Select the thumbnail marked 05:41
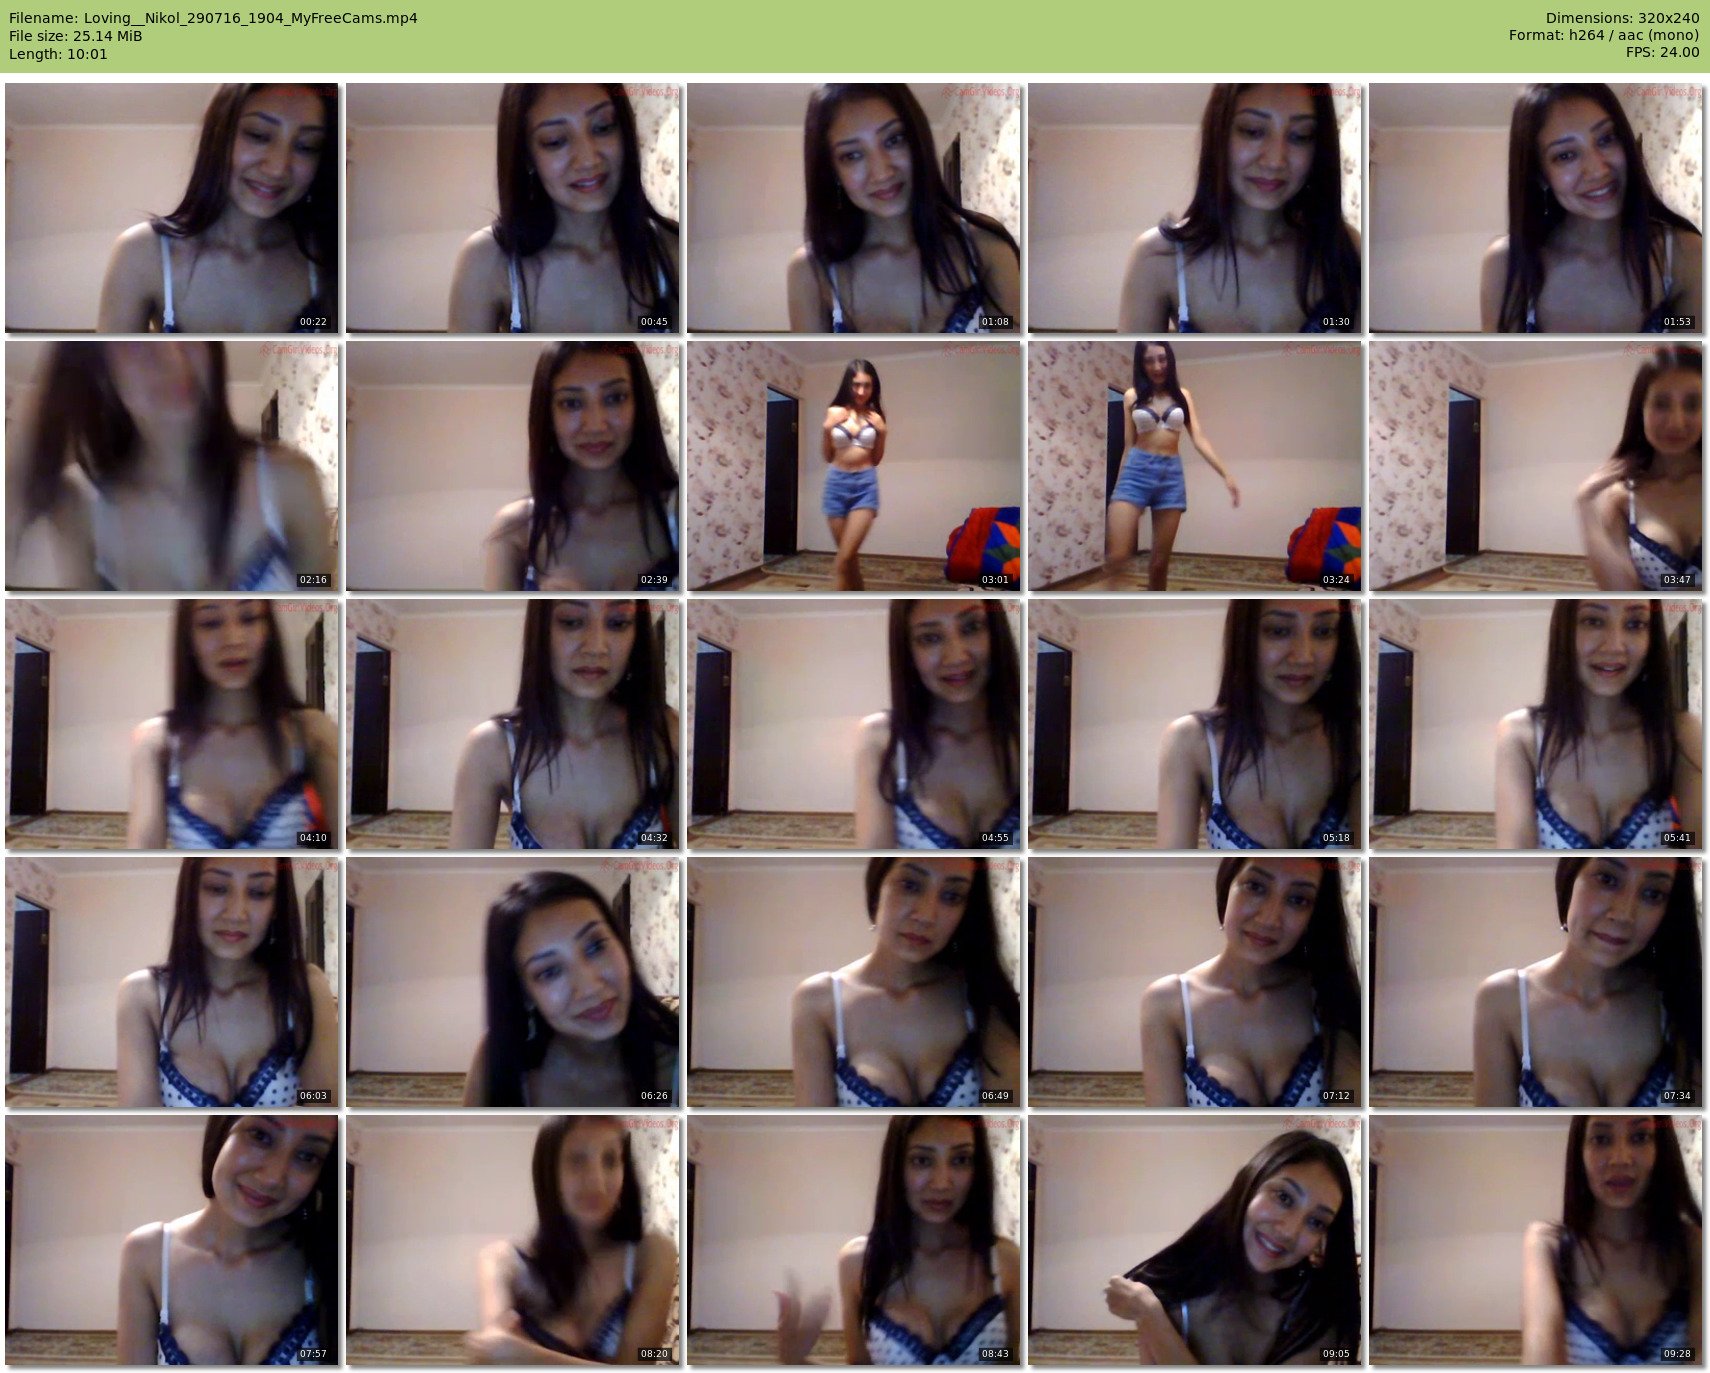Screen dimensions: 1710x1373 [1535, 723]
